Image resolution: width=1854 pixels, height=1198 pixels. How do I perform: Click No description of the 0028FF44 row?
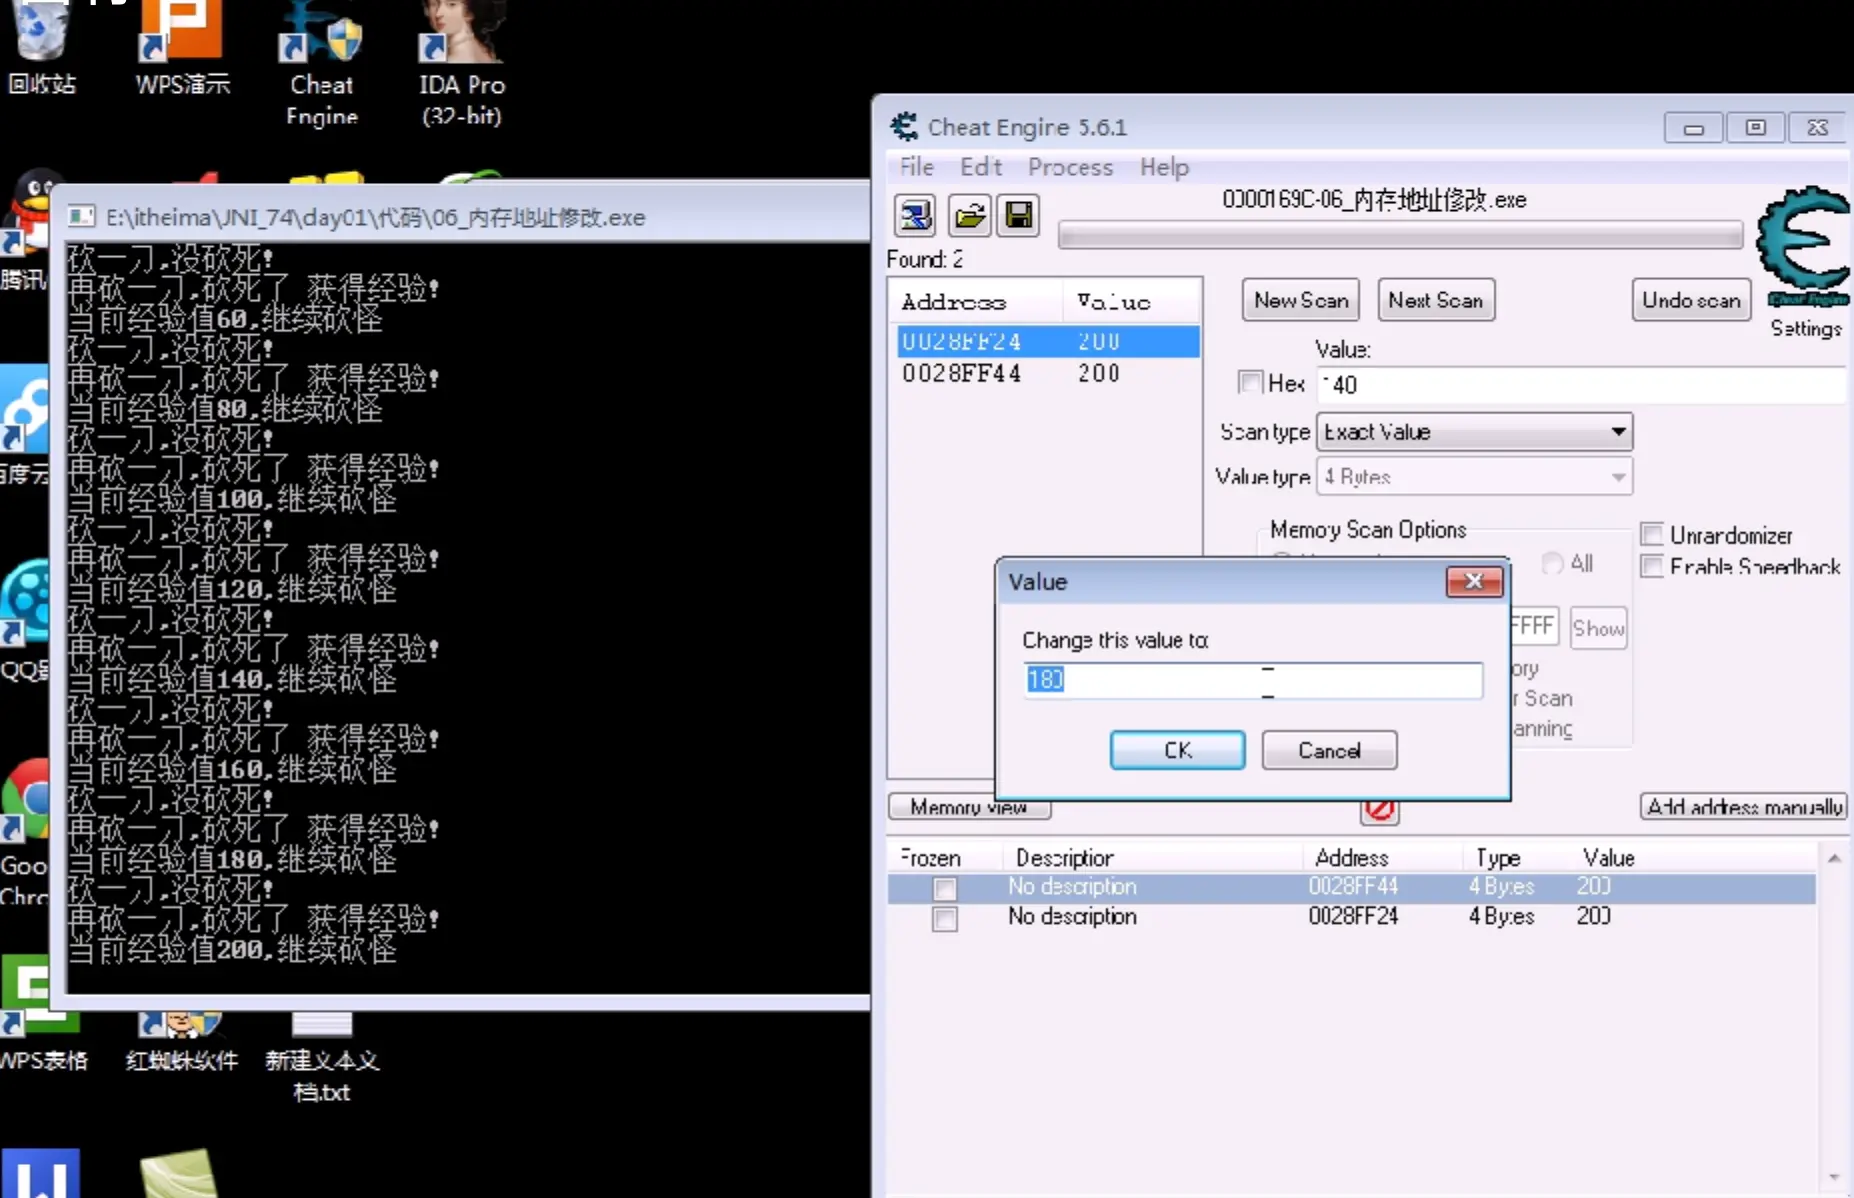coord(1072,886)
